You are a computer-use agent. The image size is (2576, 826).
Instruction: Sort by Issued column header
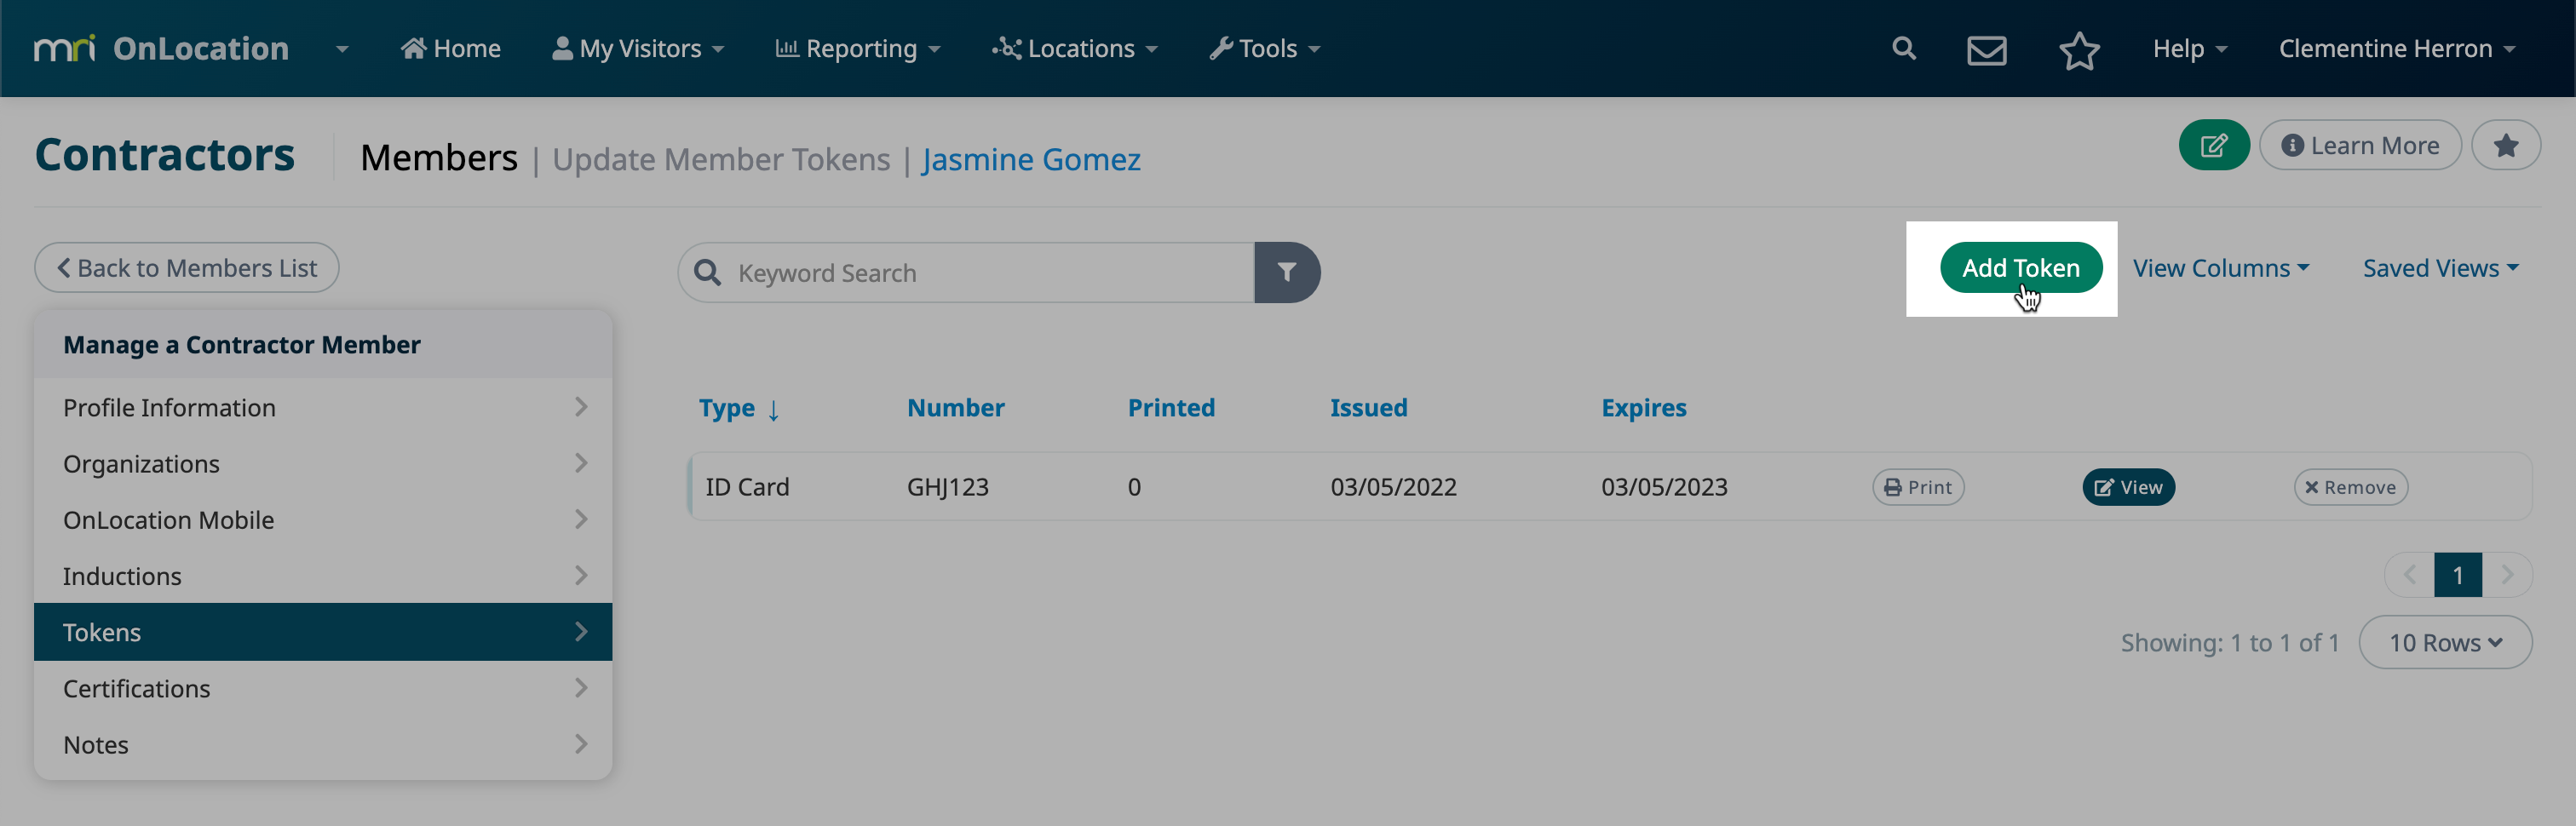point(1368,408)
